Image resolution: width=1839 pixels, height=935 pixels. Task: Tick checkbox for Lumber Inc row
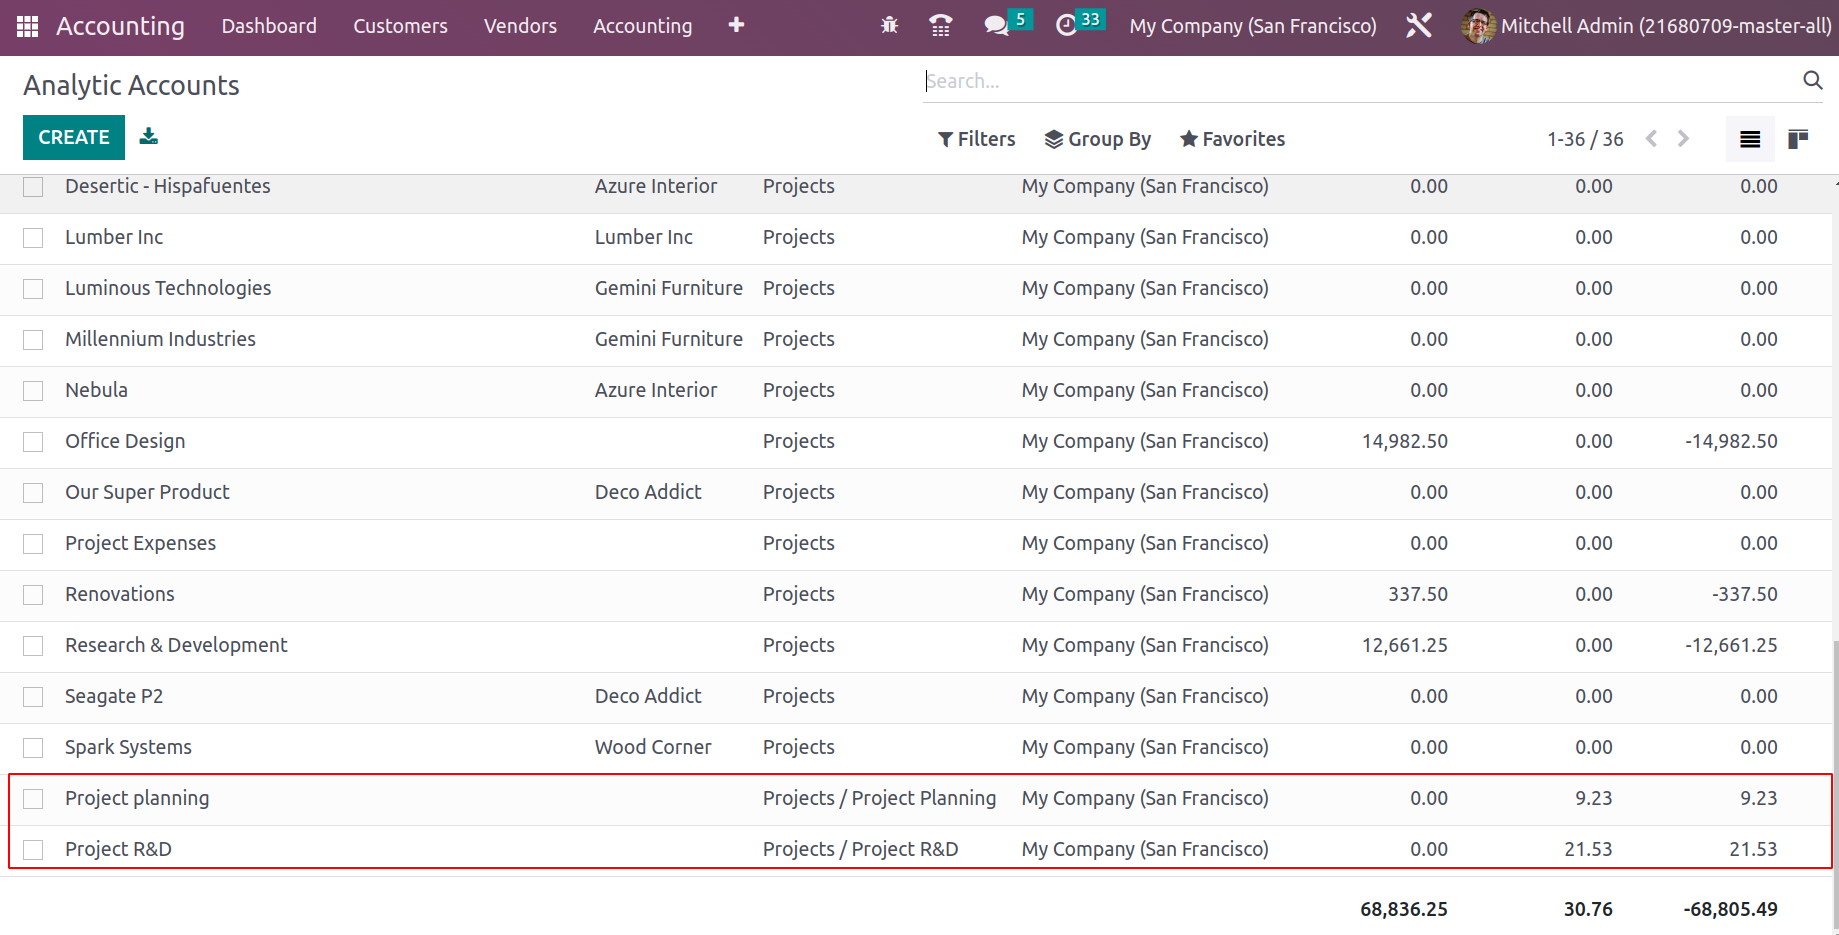(33, 238)
